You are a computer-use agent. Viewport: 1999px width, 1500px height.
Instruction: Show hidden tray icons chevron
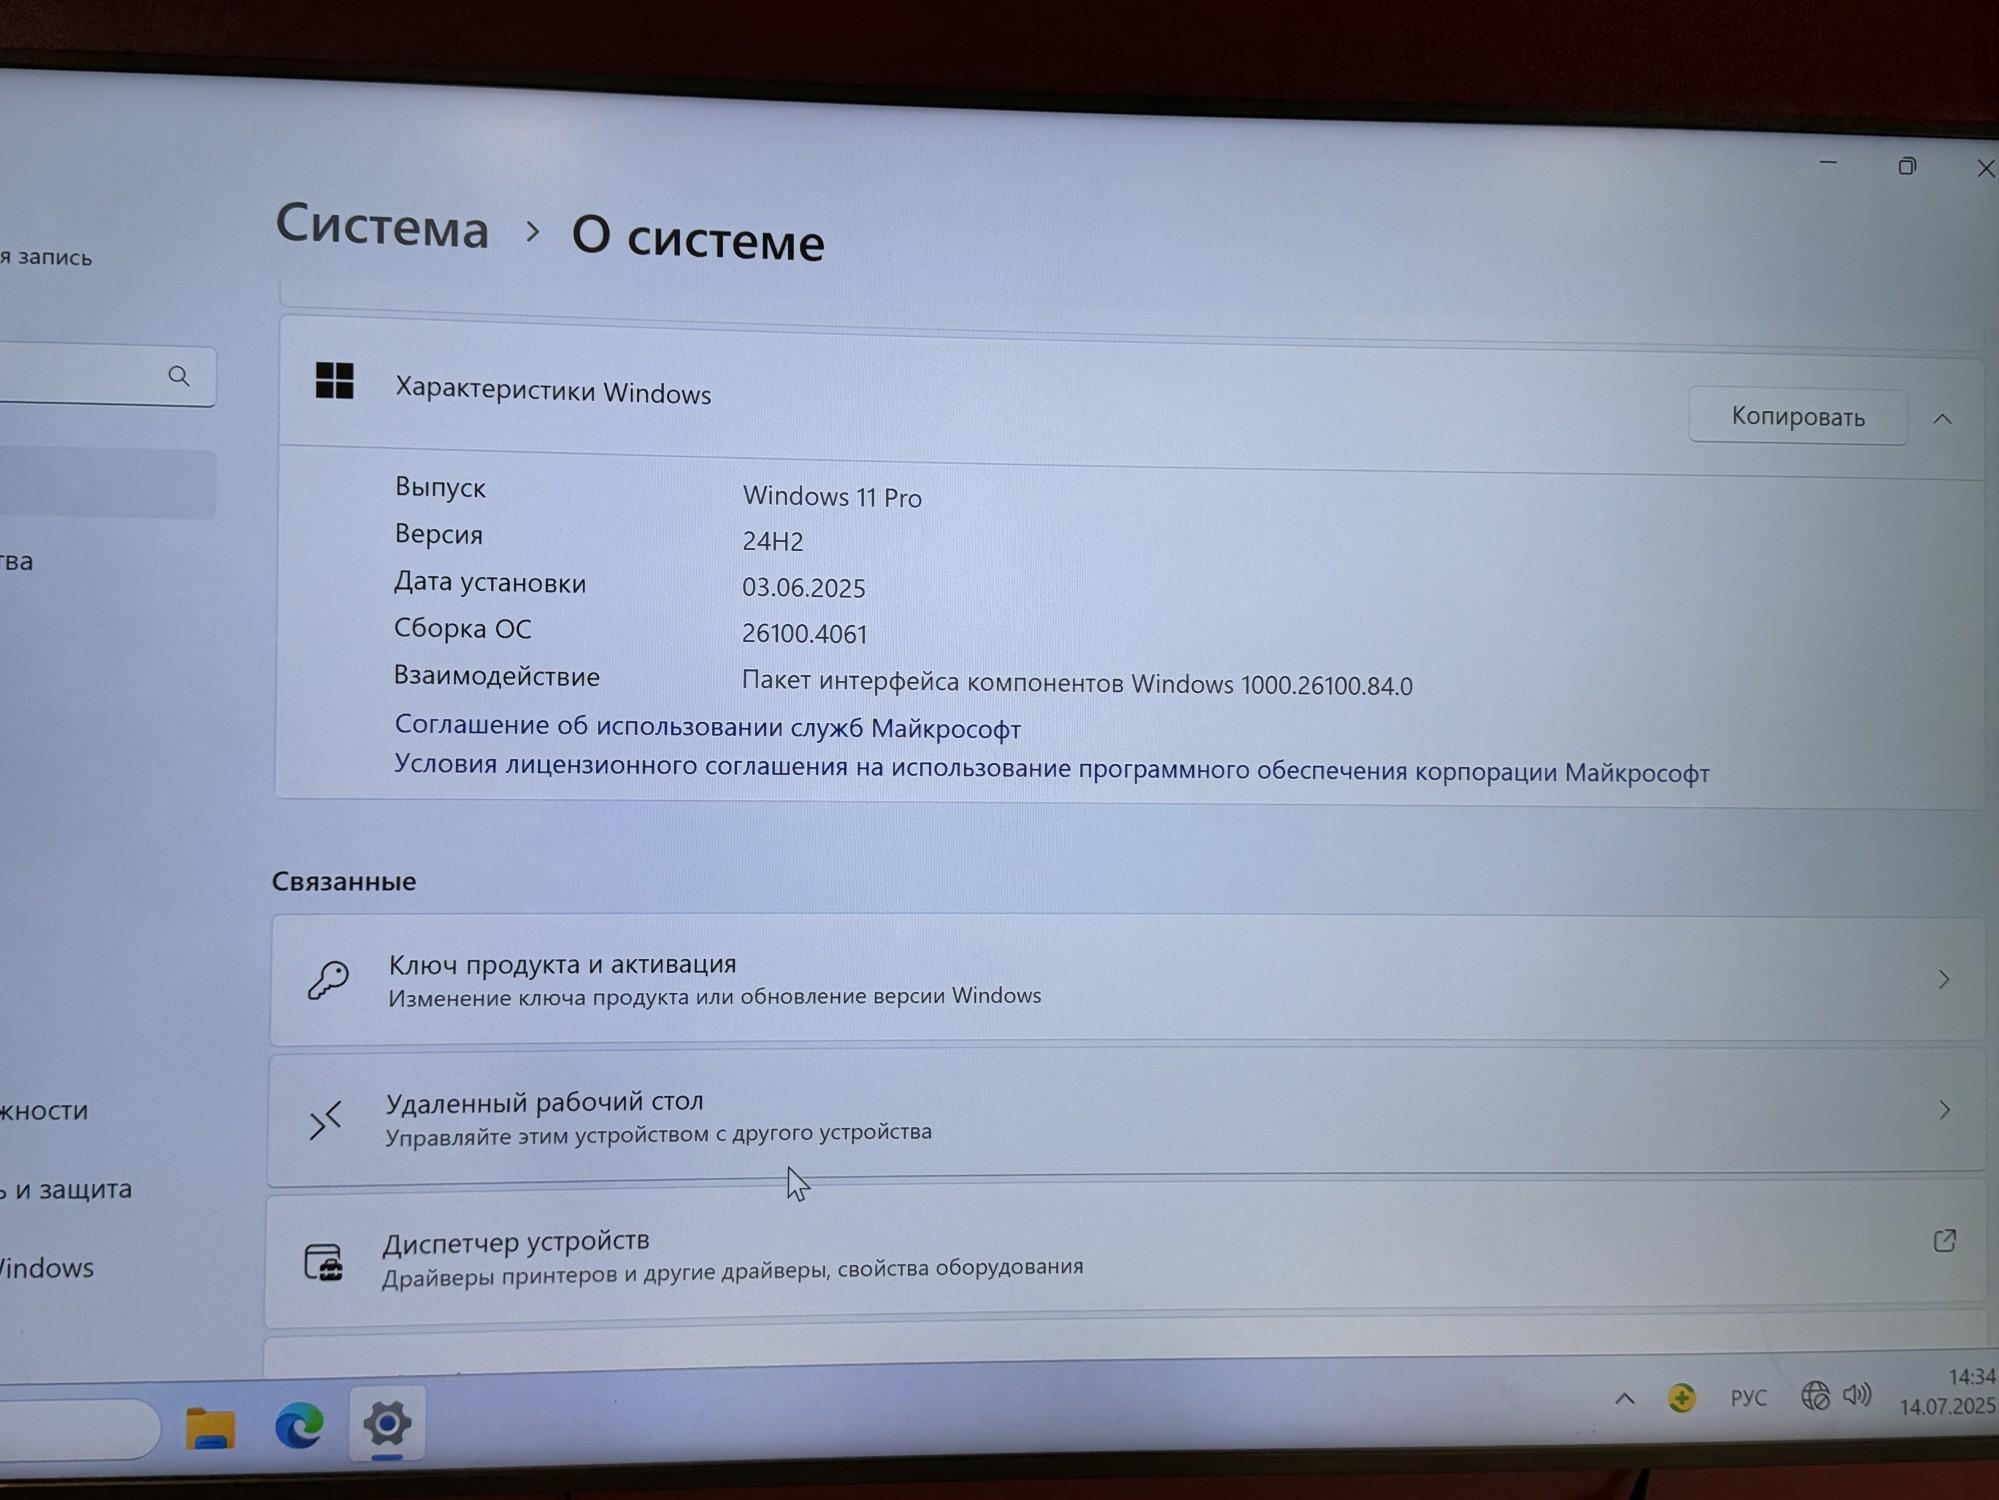click(x=1624, y=1398)
